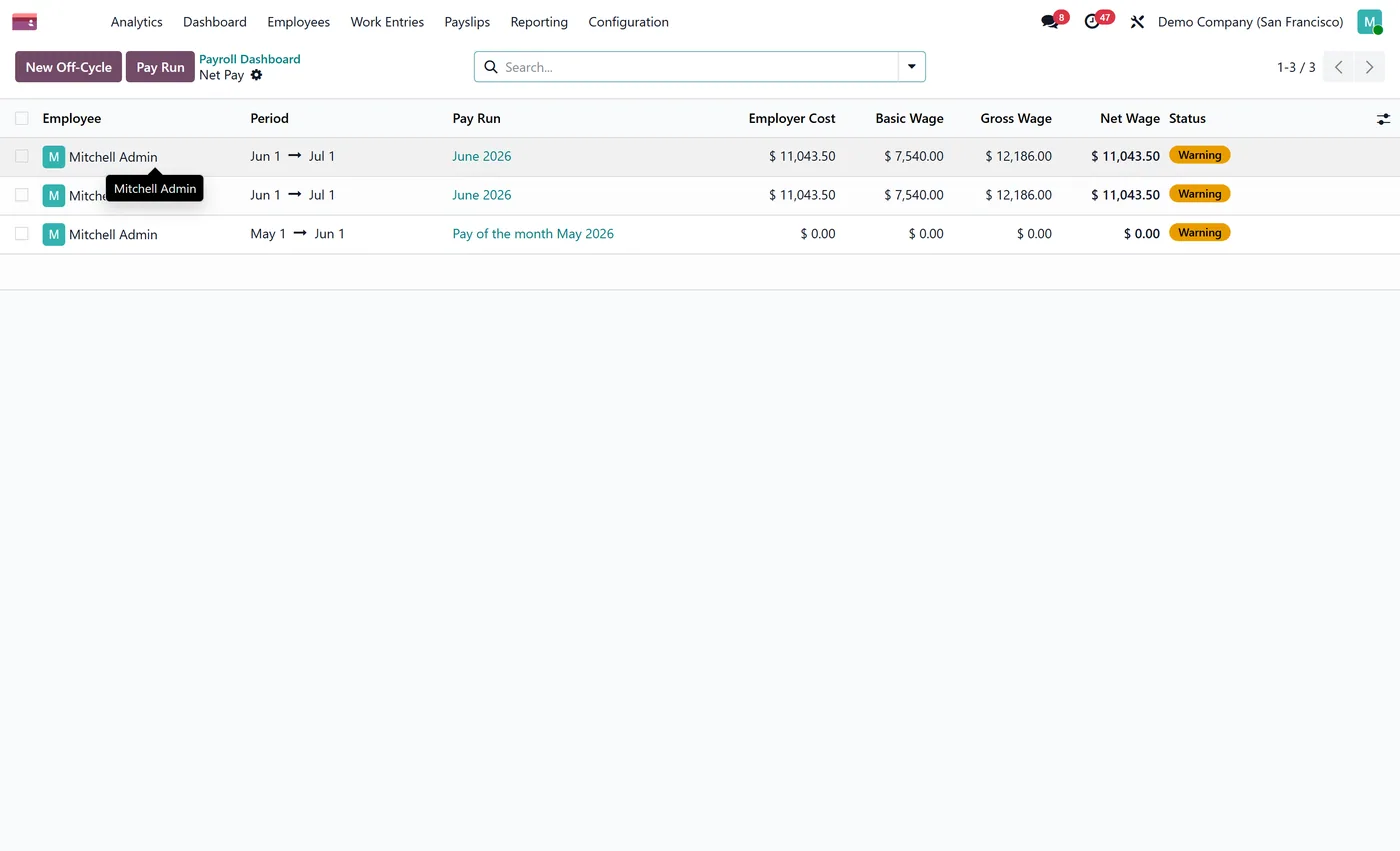This screenshot has height=851, width=1400.
Task: Click the May 1 → Jun 1 period cell
Action: pos(298,234)
